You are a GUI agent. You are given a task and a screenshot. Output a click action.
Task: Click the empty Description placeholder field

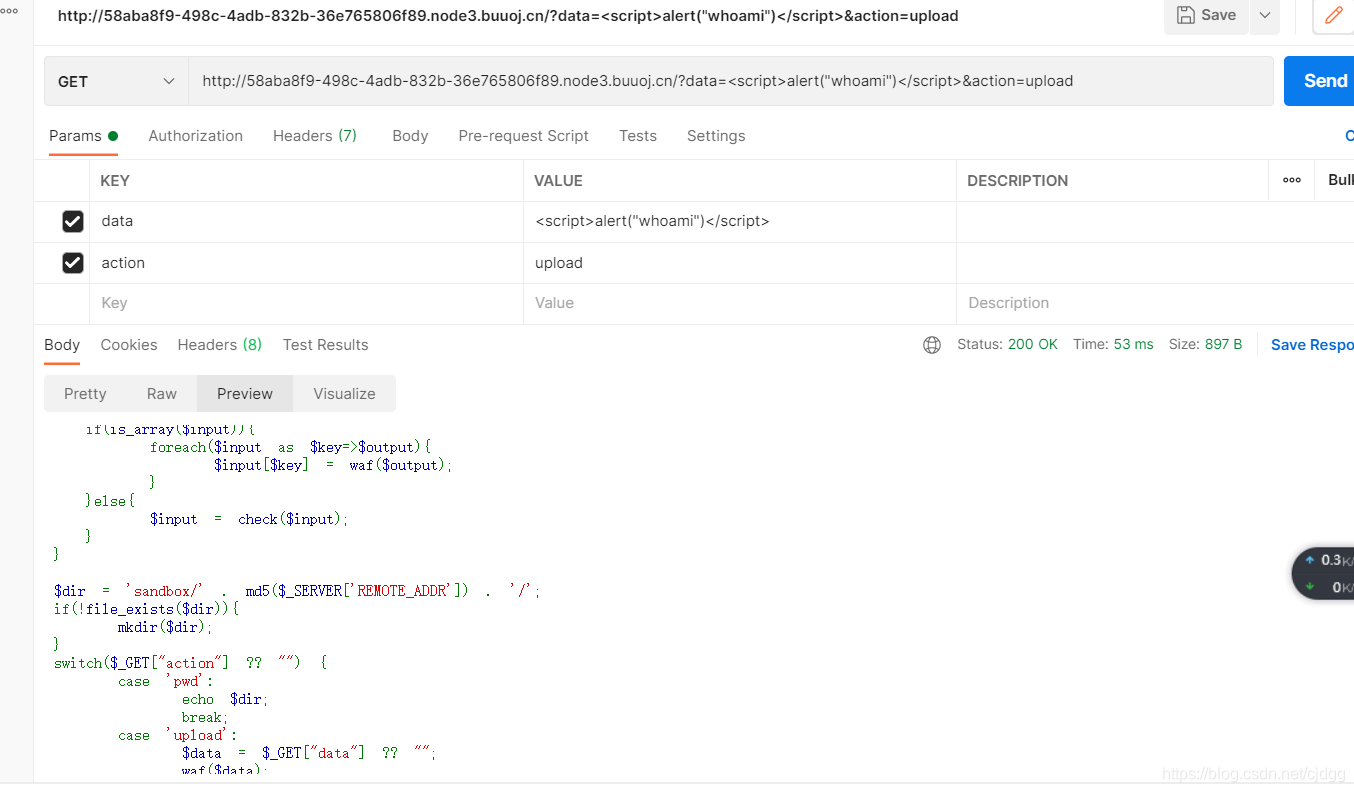1155,303
